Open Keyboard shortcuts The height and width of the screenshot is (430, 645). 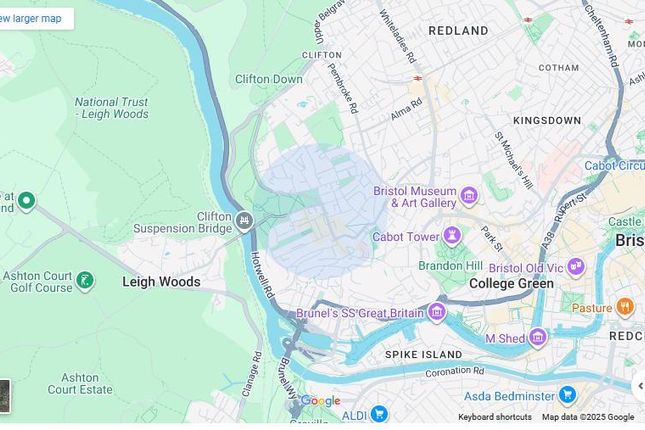(x=495, y=417)
